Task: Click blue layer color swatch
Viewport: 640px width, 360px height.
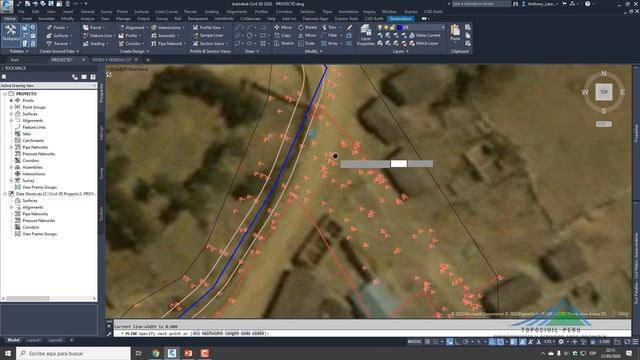Action: [x=400, y=27]
